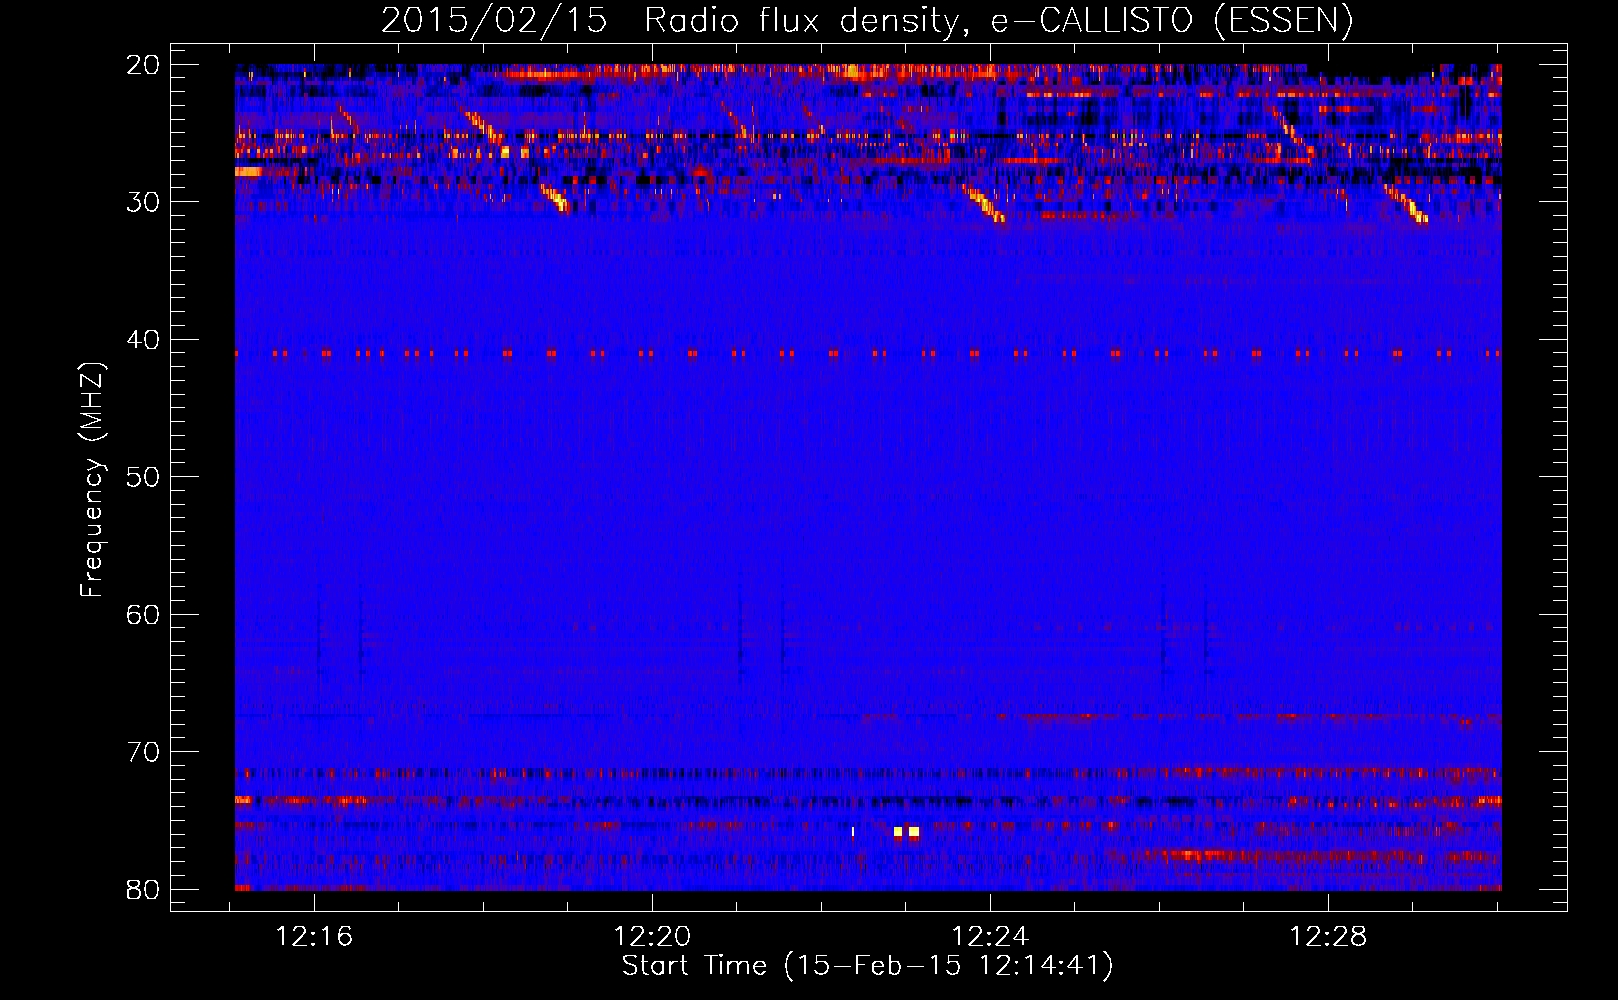Click the '40' frequency tick label
1618x1000 pixels.
coord(143,340)
